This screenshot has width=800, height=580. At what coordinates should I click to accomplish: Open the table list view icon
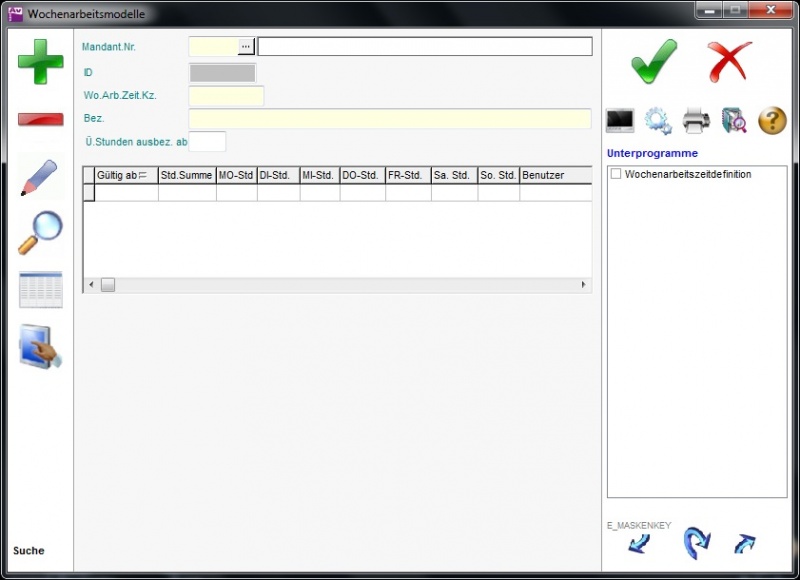(x=40, y=290)
